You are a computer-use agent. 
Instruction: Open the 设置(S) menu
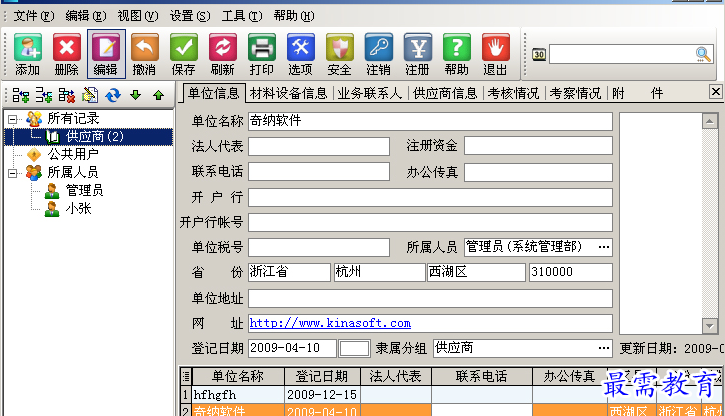190,16
